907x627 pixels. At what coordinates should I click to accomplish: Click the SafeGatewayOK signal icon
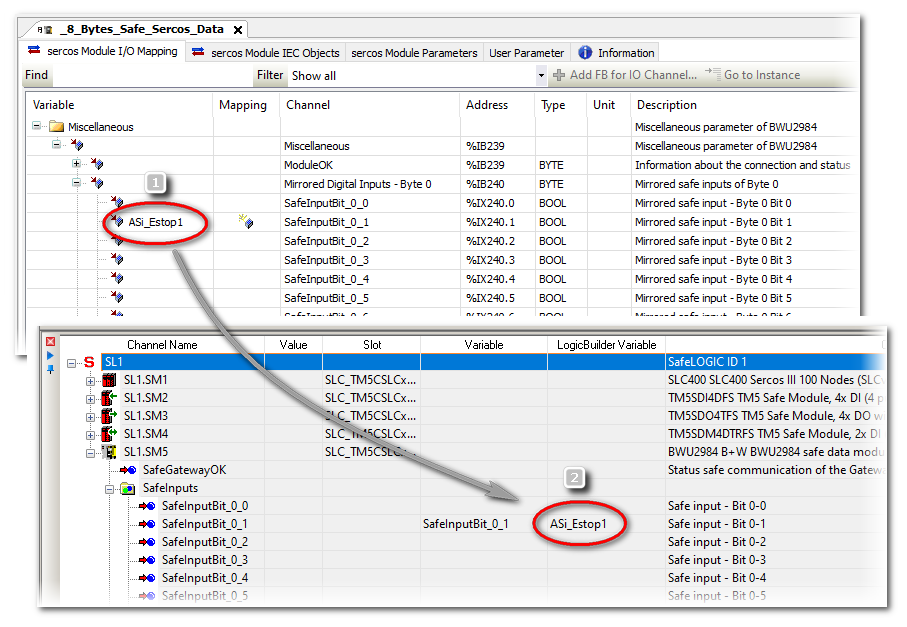tap(127, 470)
